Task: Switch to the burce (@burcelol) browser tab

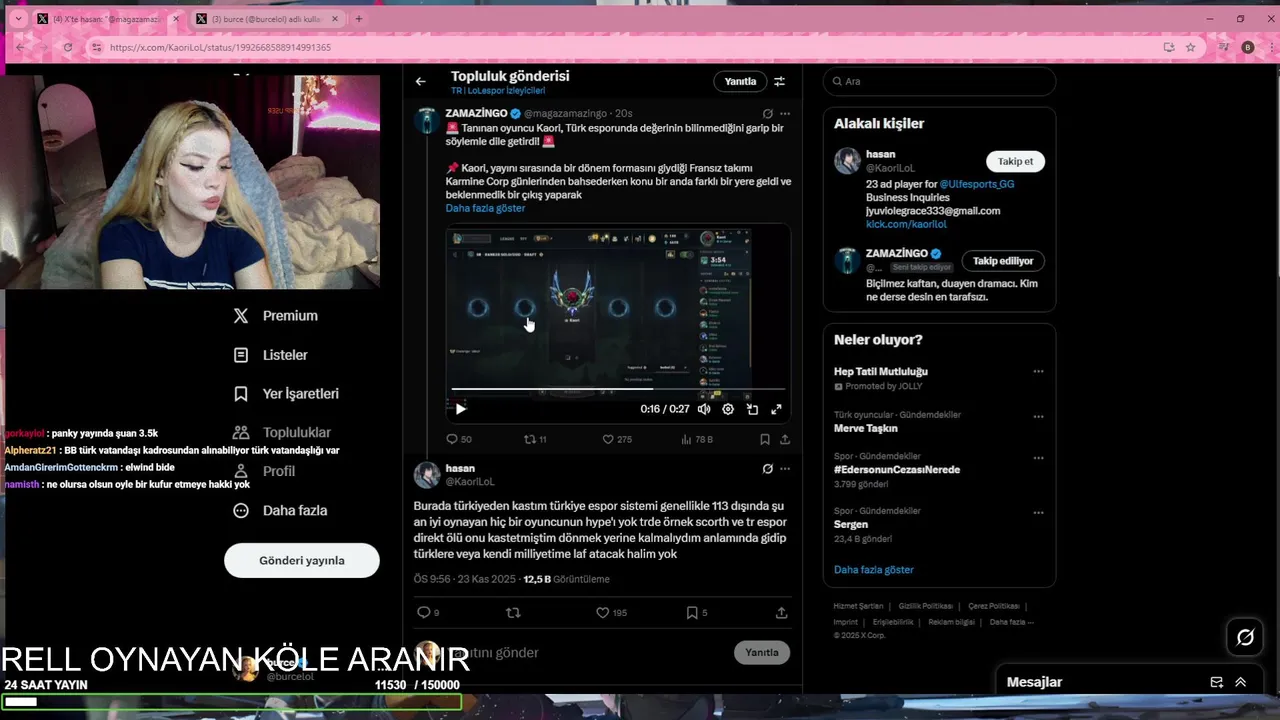Action: pos(266,19)
